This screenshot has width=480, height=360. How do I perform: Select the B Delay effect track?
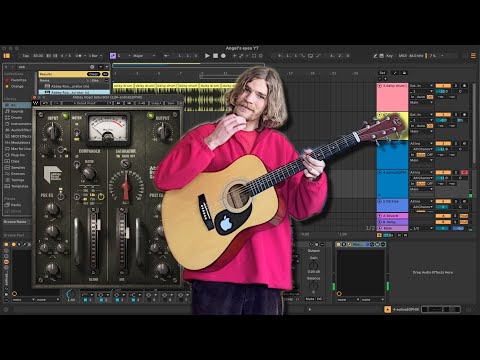(x=392, y=222)
